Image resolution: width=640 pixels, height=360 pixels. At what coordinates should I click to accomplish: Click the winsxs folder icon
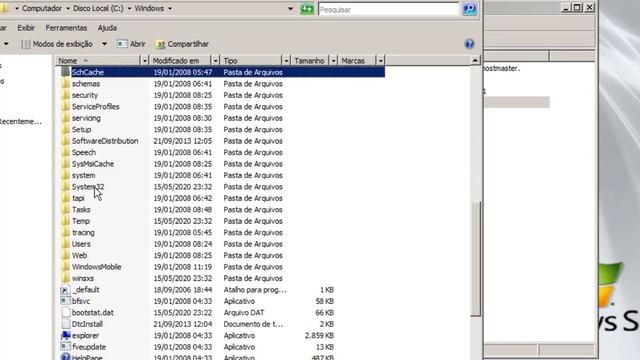(x=65, y=278)
